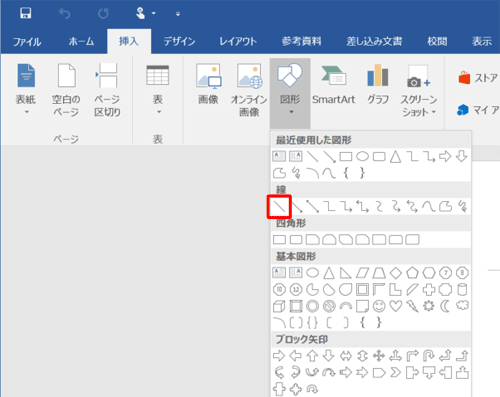Go to the 参考資料 tab
The height and width of the screenshot is (397, 500).
302,42
